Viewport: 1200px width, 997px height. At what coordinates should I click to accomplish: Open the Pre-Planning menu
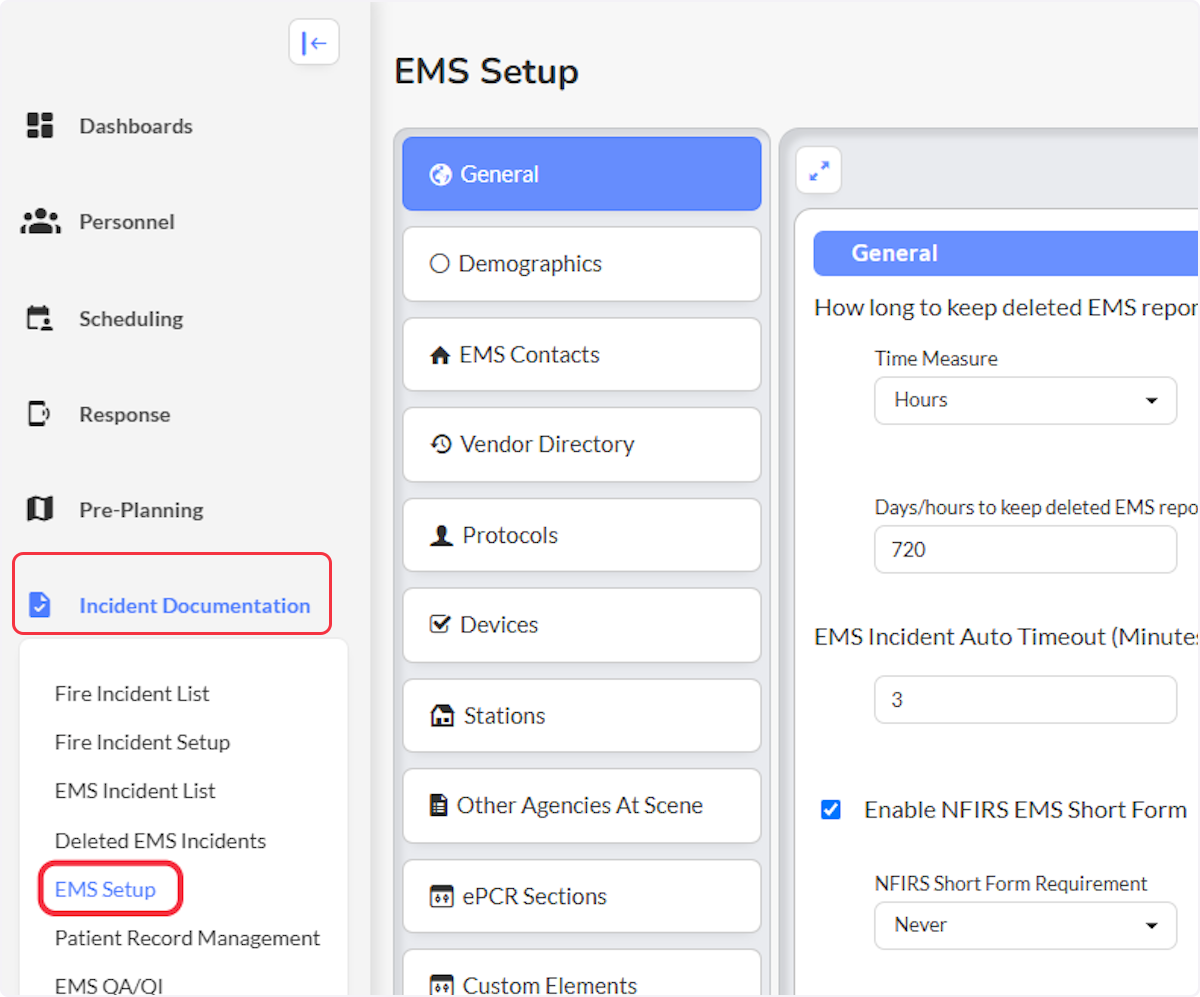(141, 510)
